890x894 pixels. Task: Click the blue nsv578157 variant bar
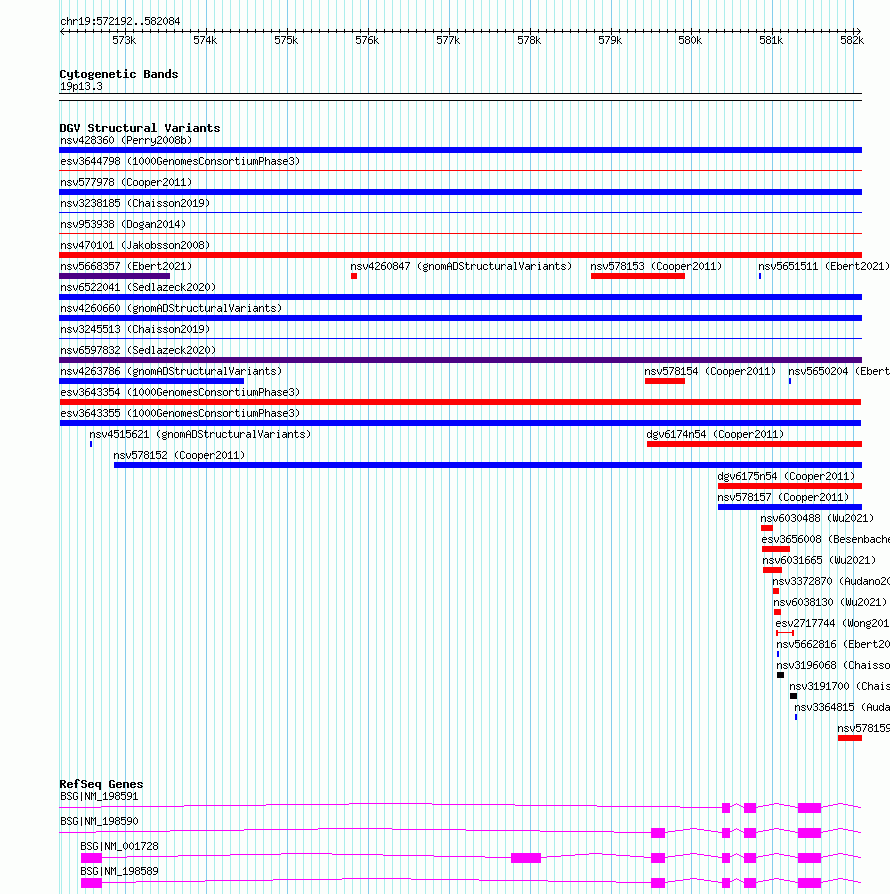coord(790,507)
